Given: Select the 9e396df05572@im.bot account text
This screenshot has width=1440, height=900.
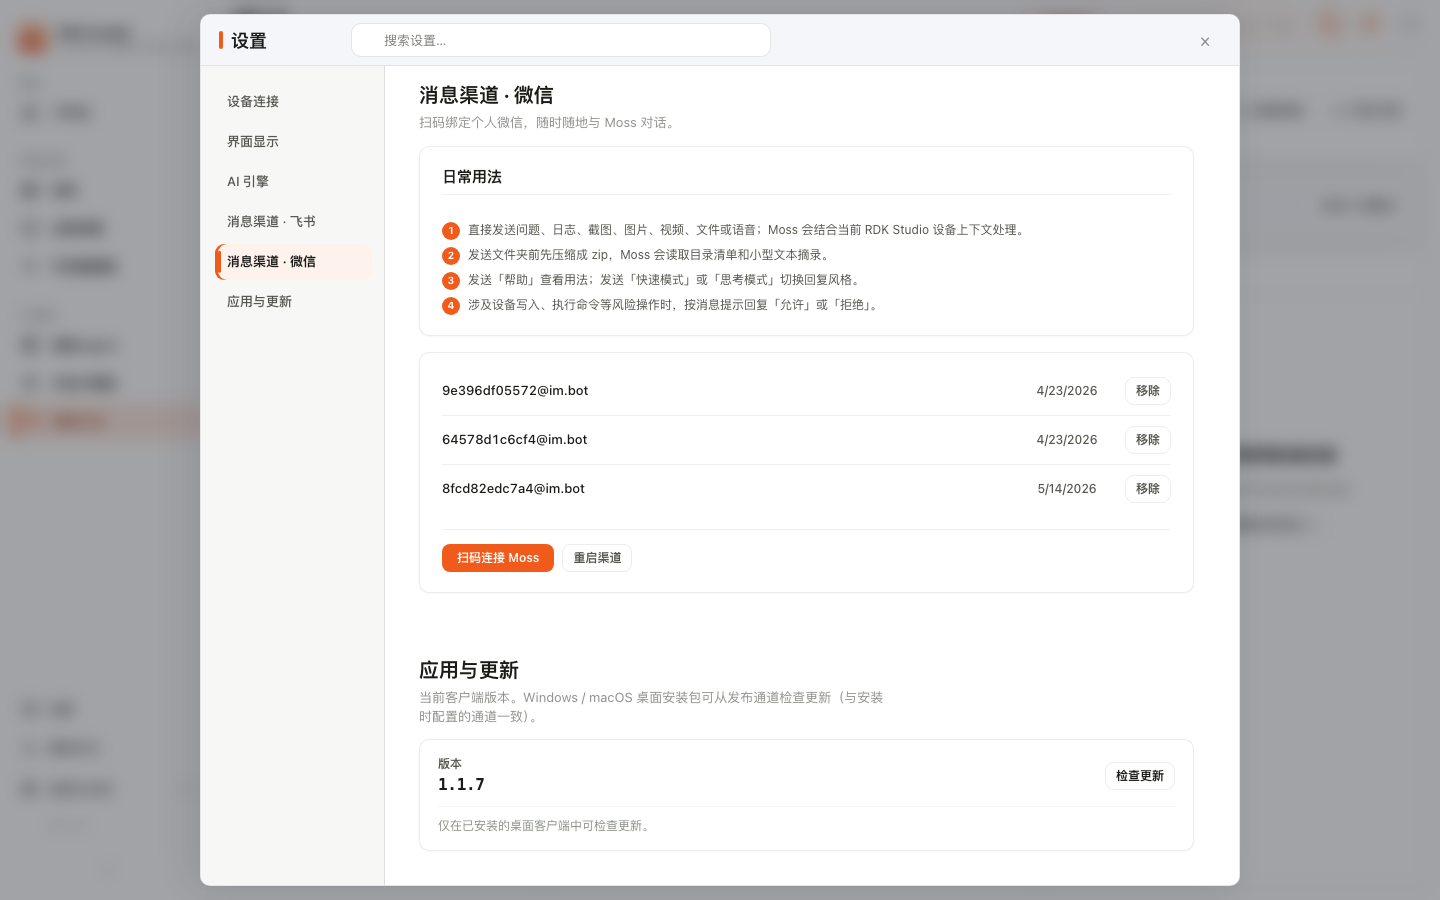Looking at the screenshot, I should (515, 391).
